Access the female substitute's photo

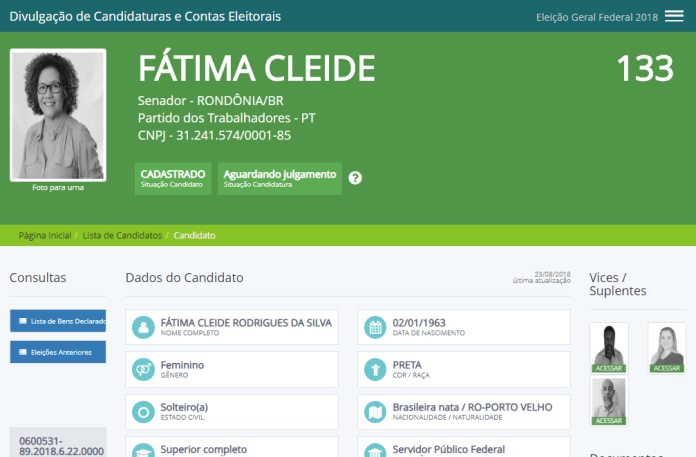click(x=666, y=347)
